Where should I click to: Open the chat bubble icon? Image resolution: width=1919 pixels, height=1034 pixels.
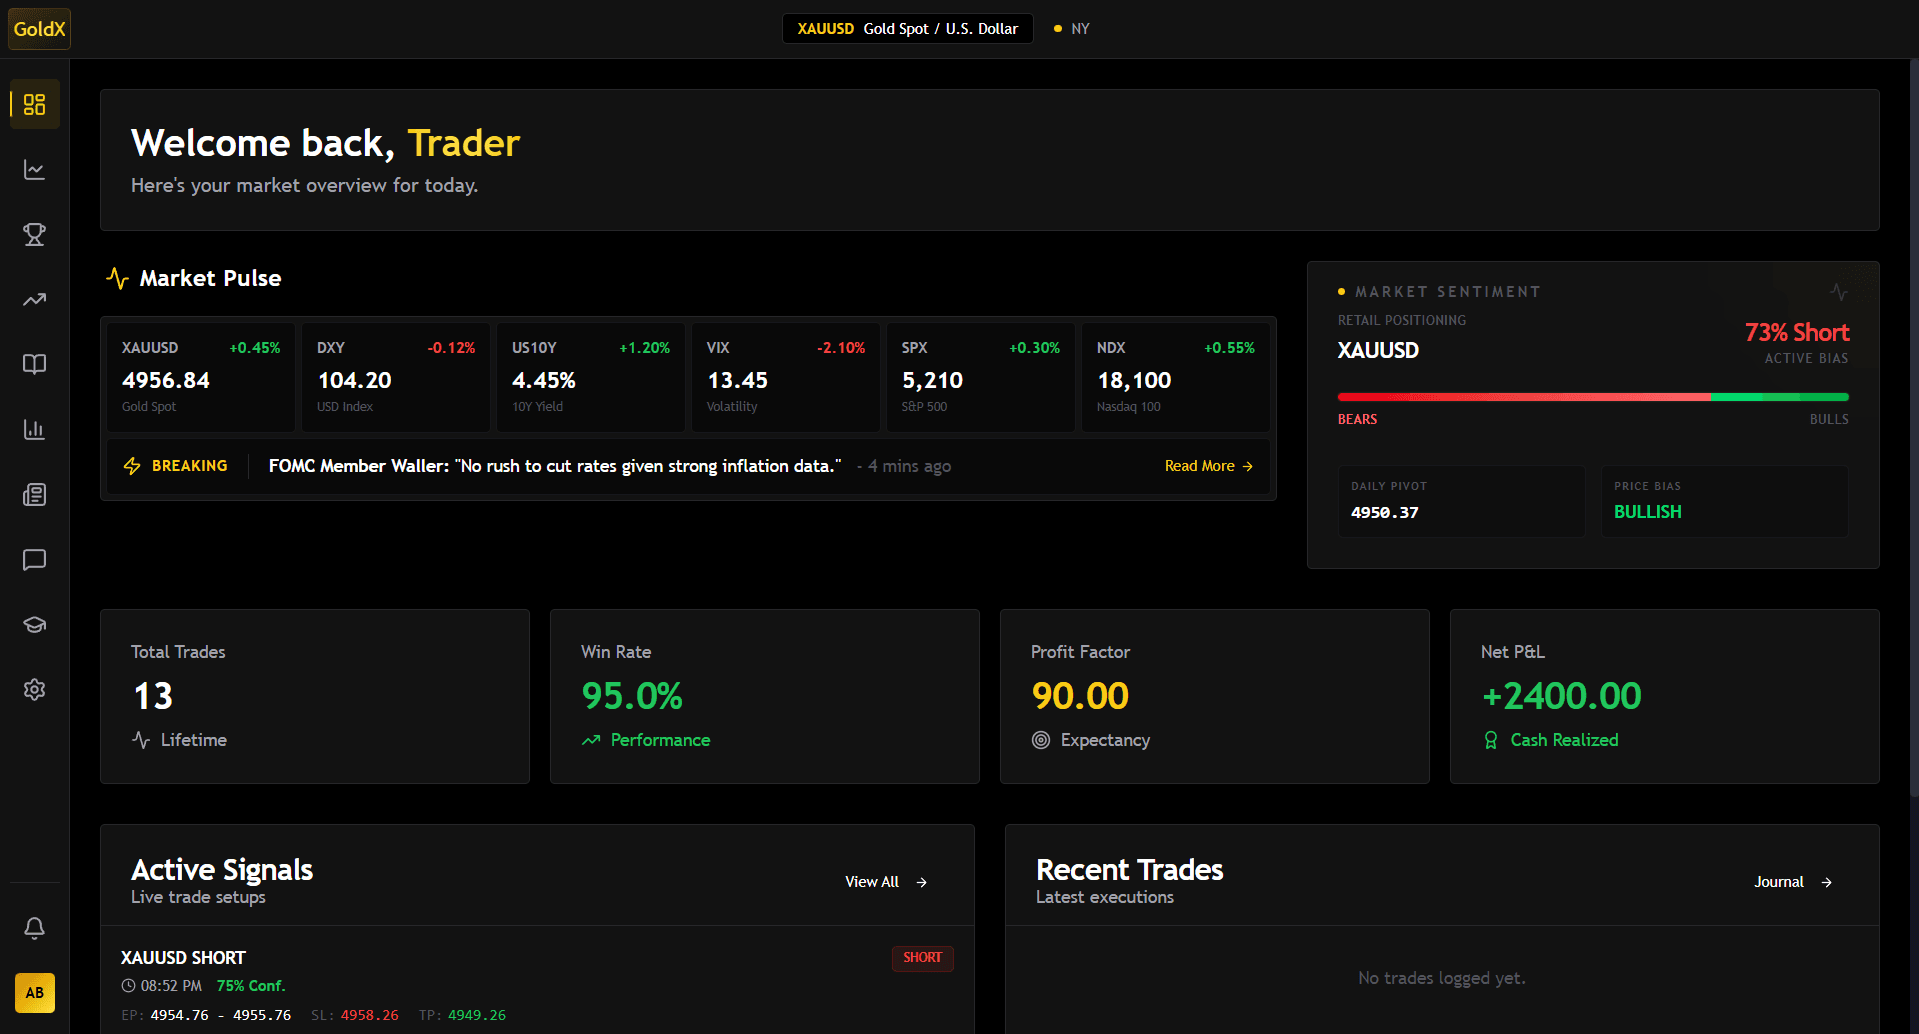tap(34, 559)
